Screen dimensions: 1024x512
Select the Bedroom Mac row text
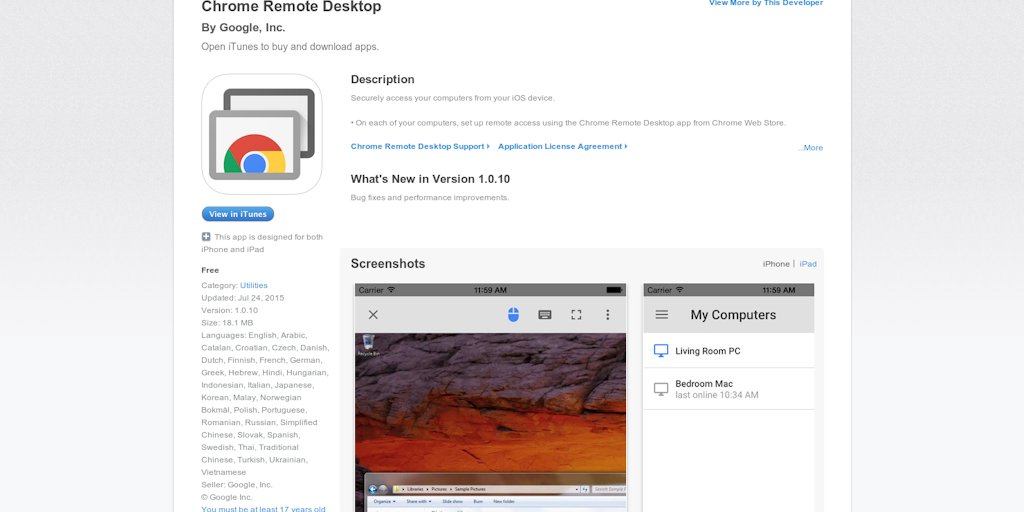pos(704,384)
